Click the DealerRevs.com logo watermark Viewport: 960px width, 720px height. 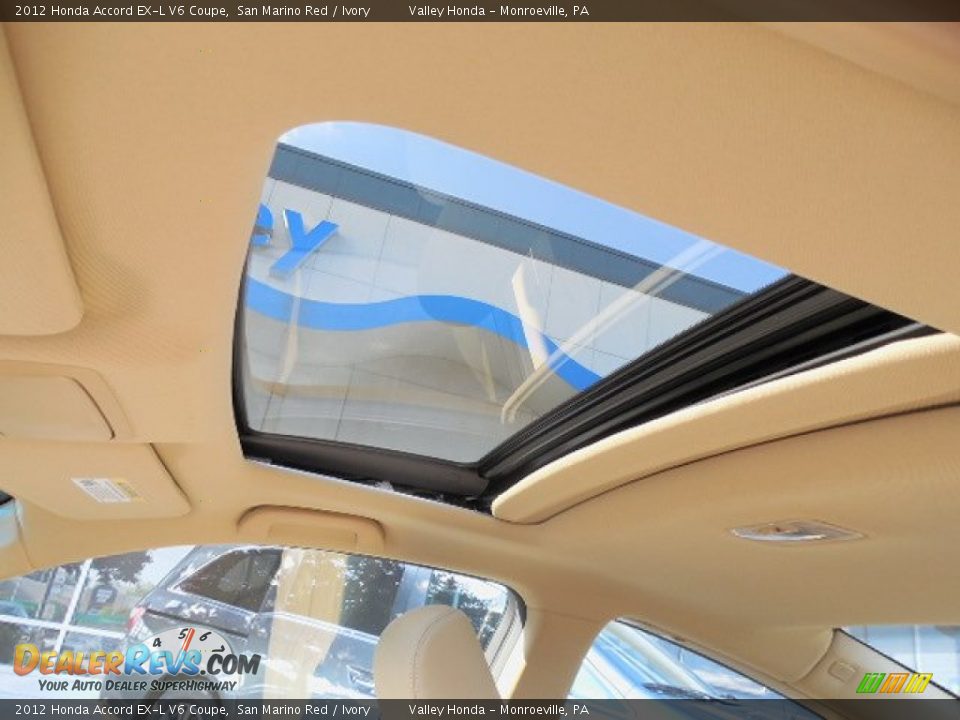pyautogui.click(x=135, y=662)
